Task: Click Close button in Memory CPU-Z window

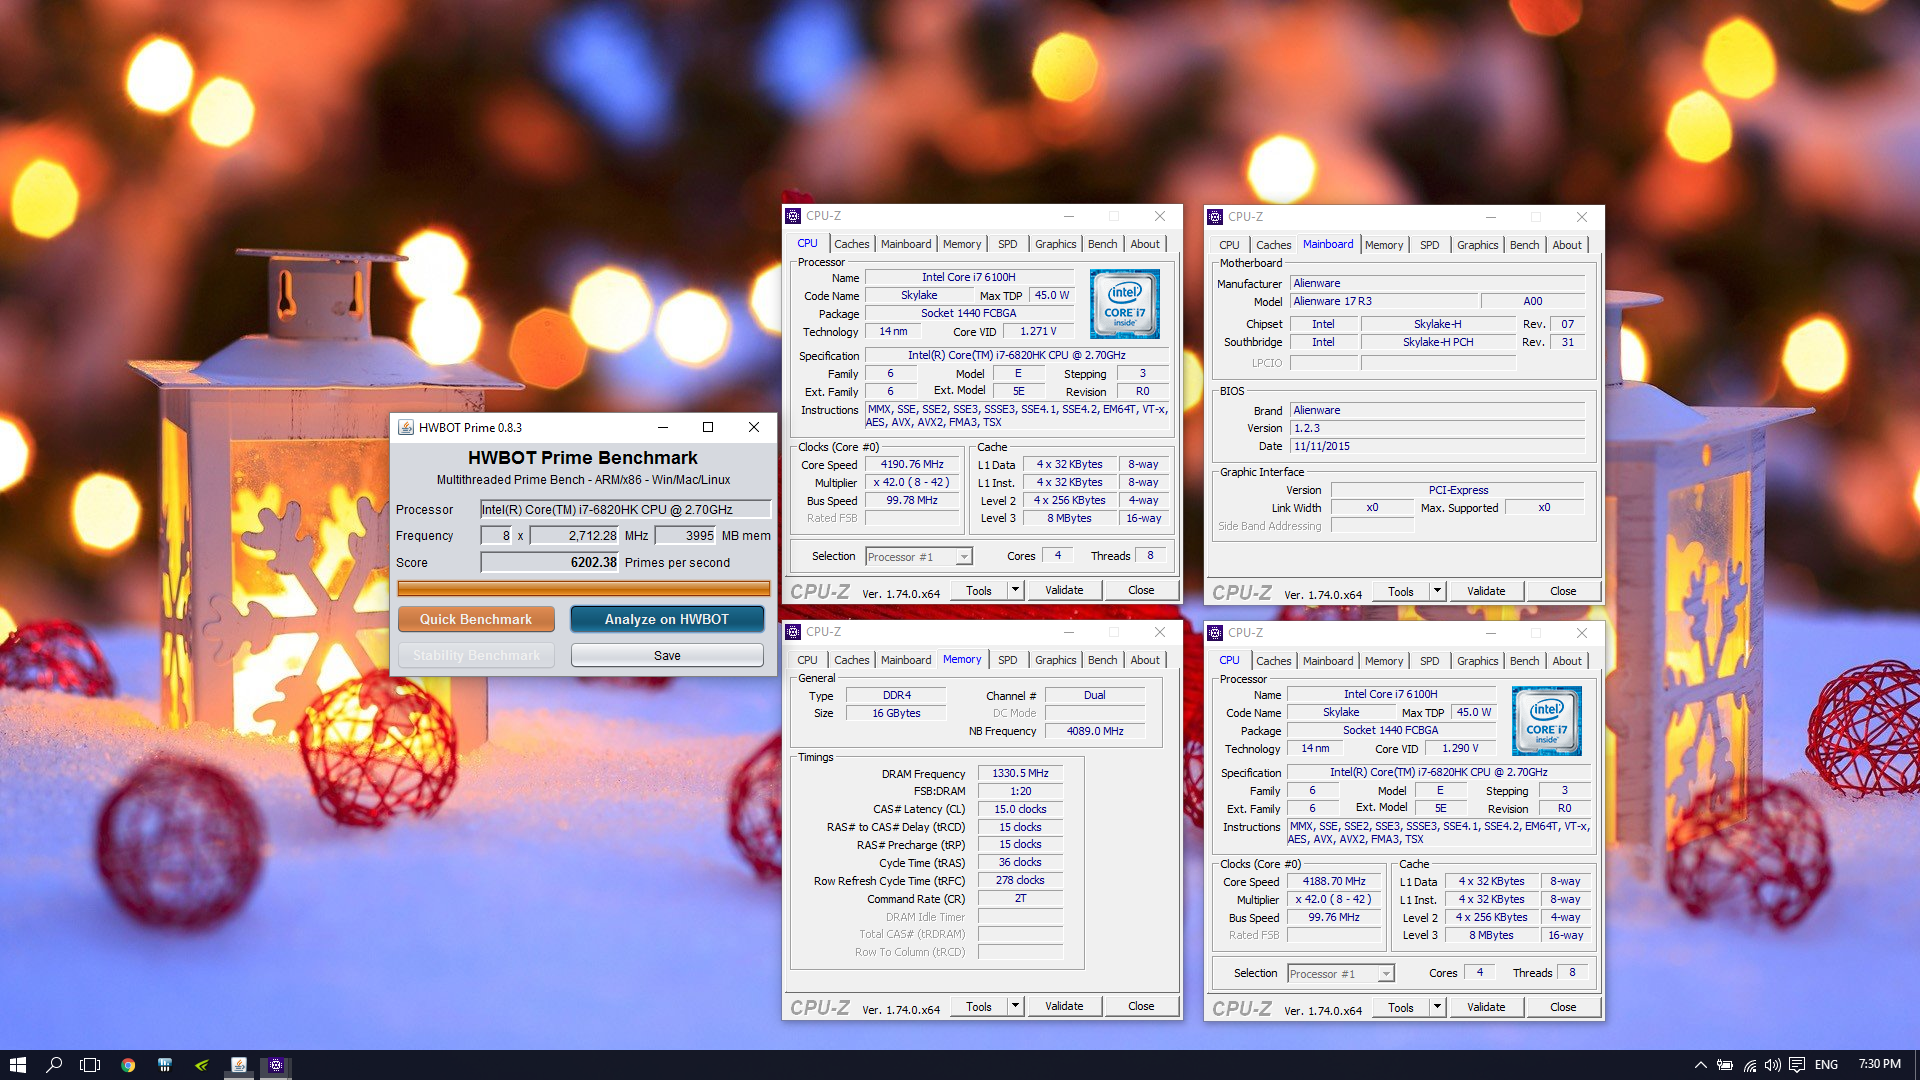Action: point(1141,1006)
